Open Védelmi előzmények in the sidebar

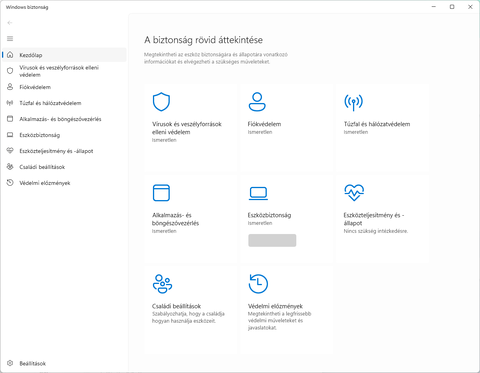point(64,183)
